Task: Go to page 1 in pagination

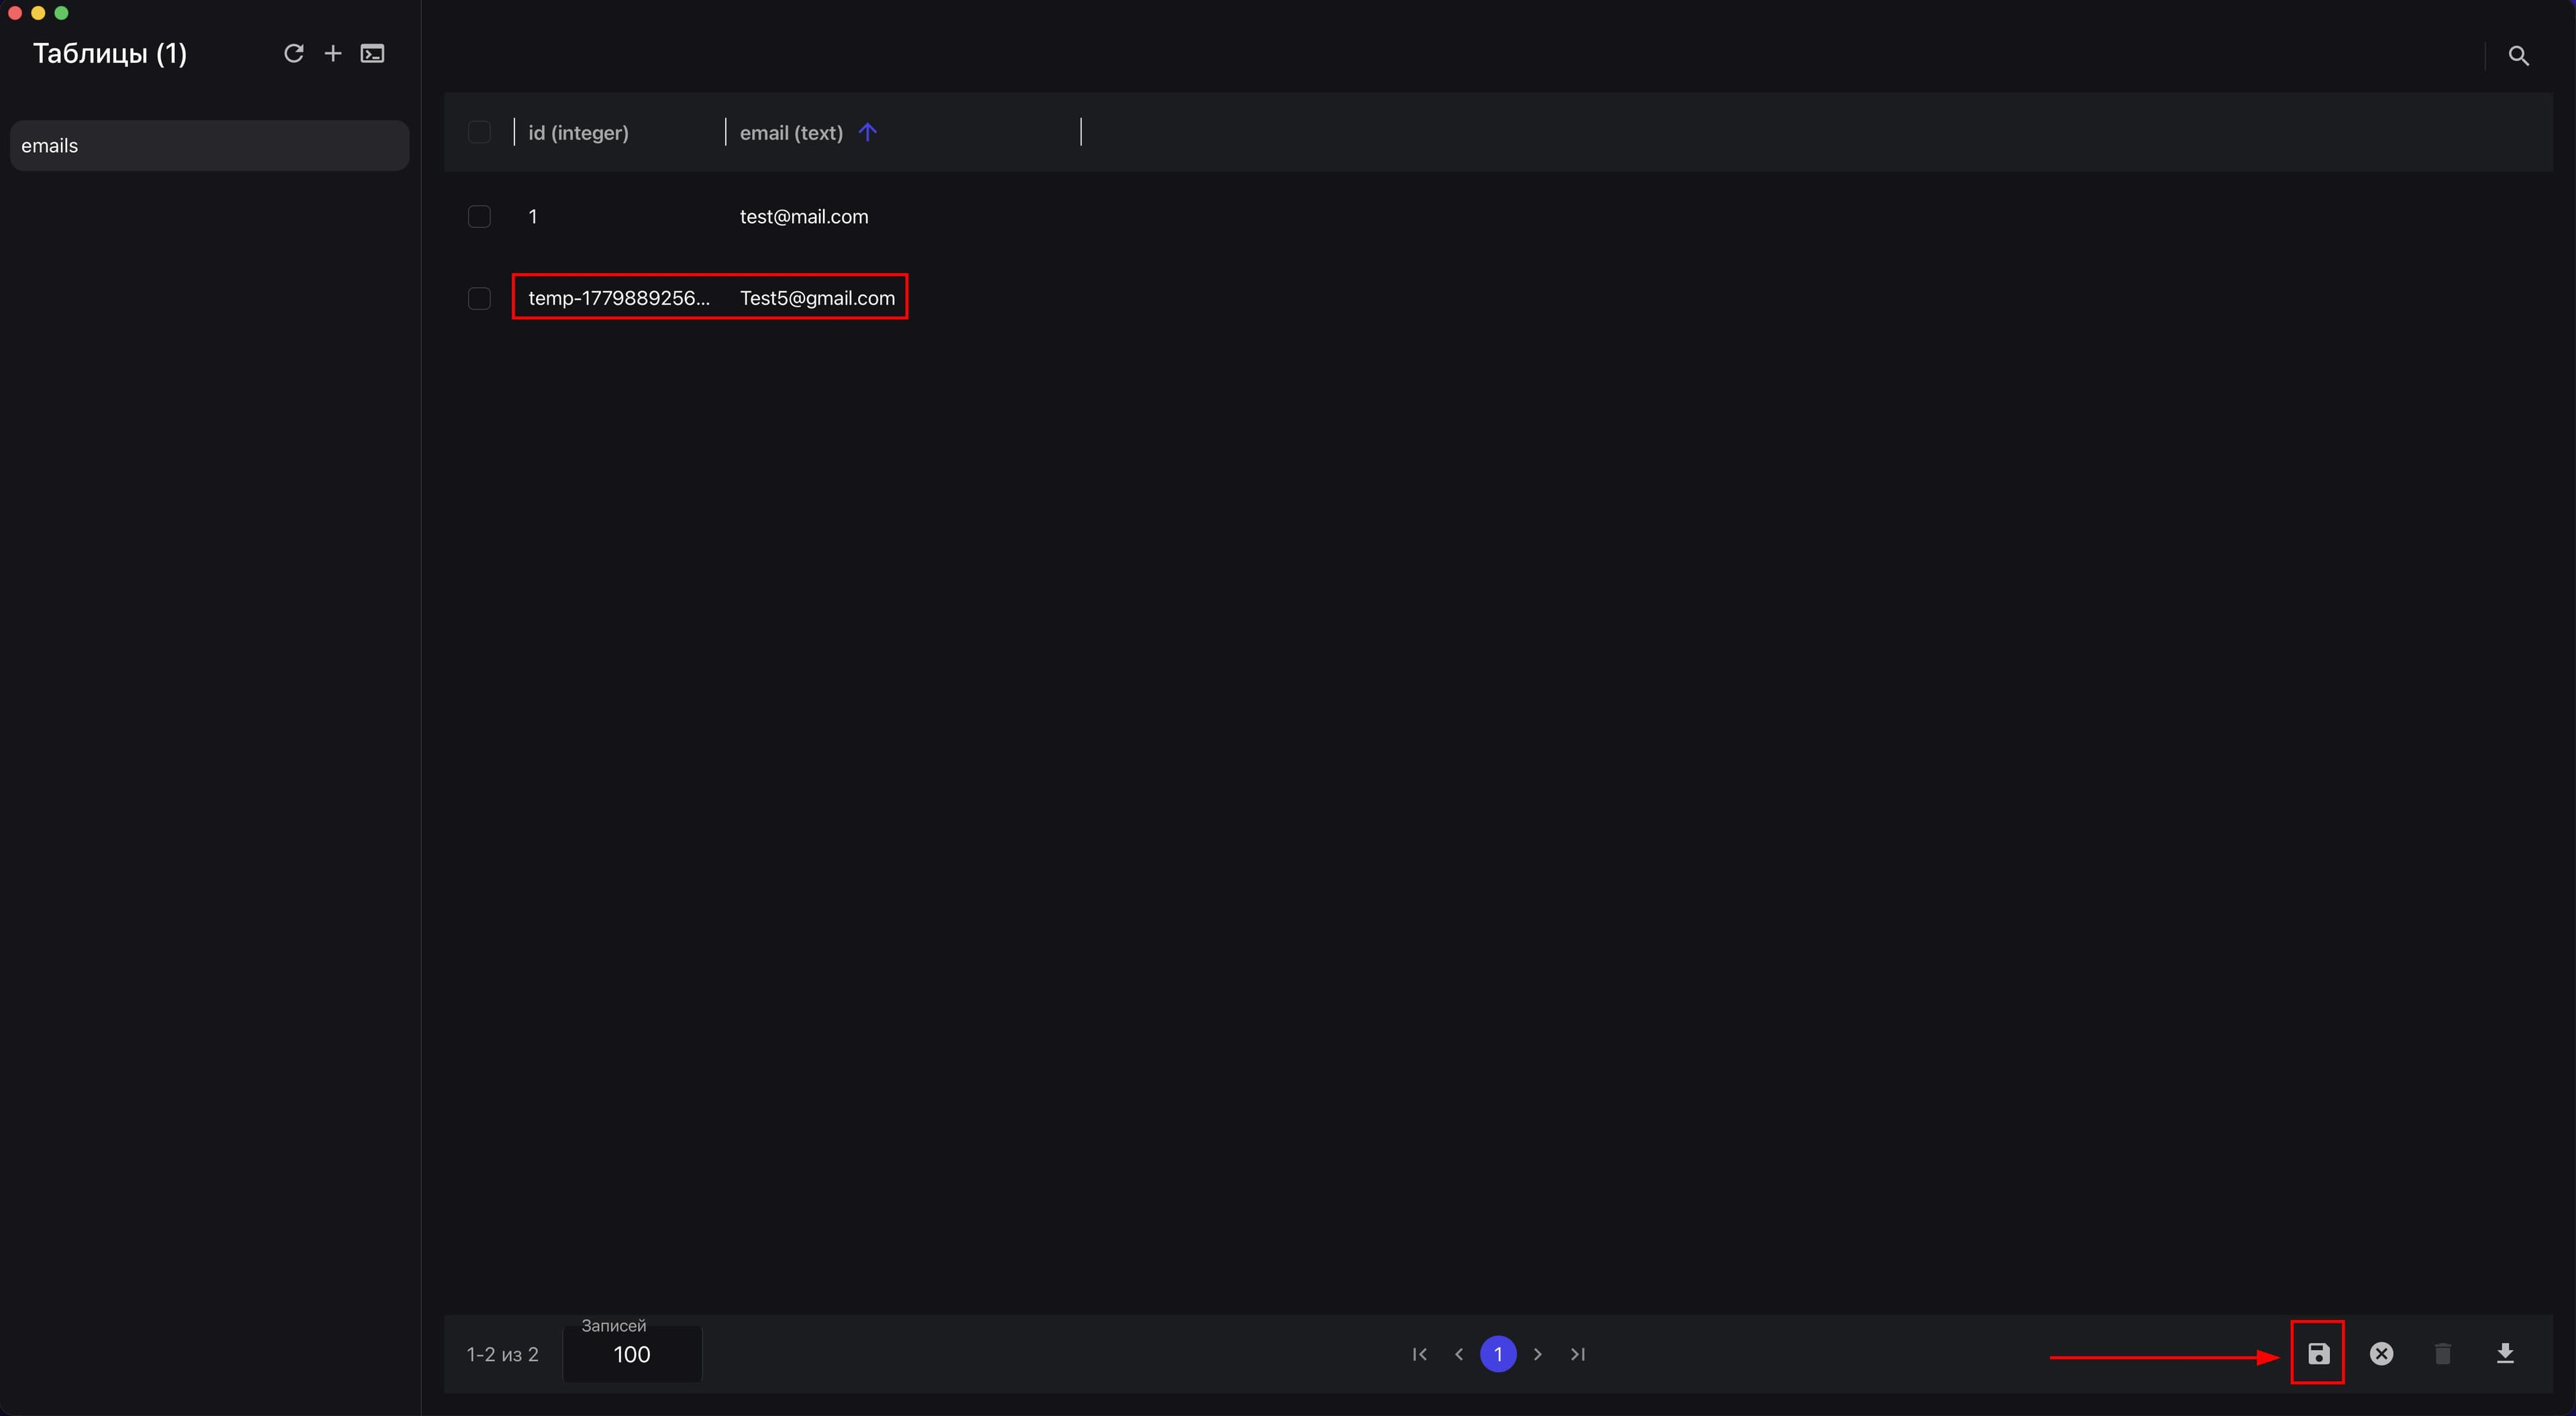Action: pos(1497,1354)
